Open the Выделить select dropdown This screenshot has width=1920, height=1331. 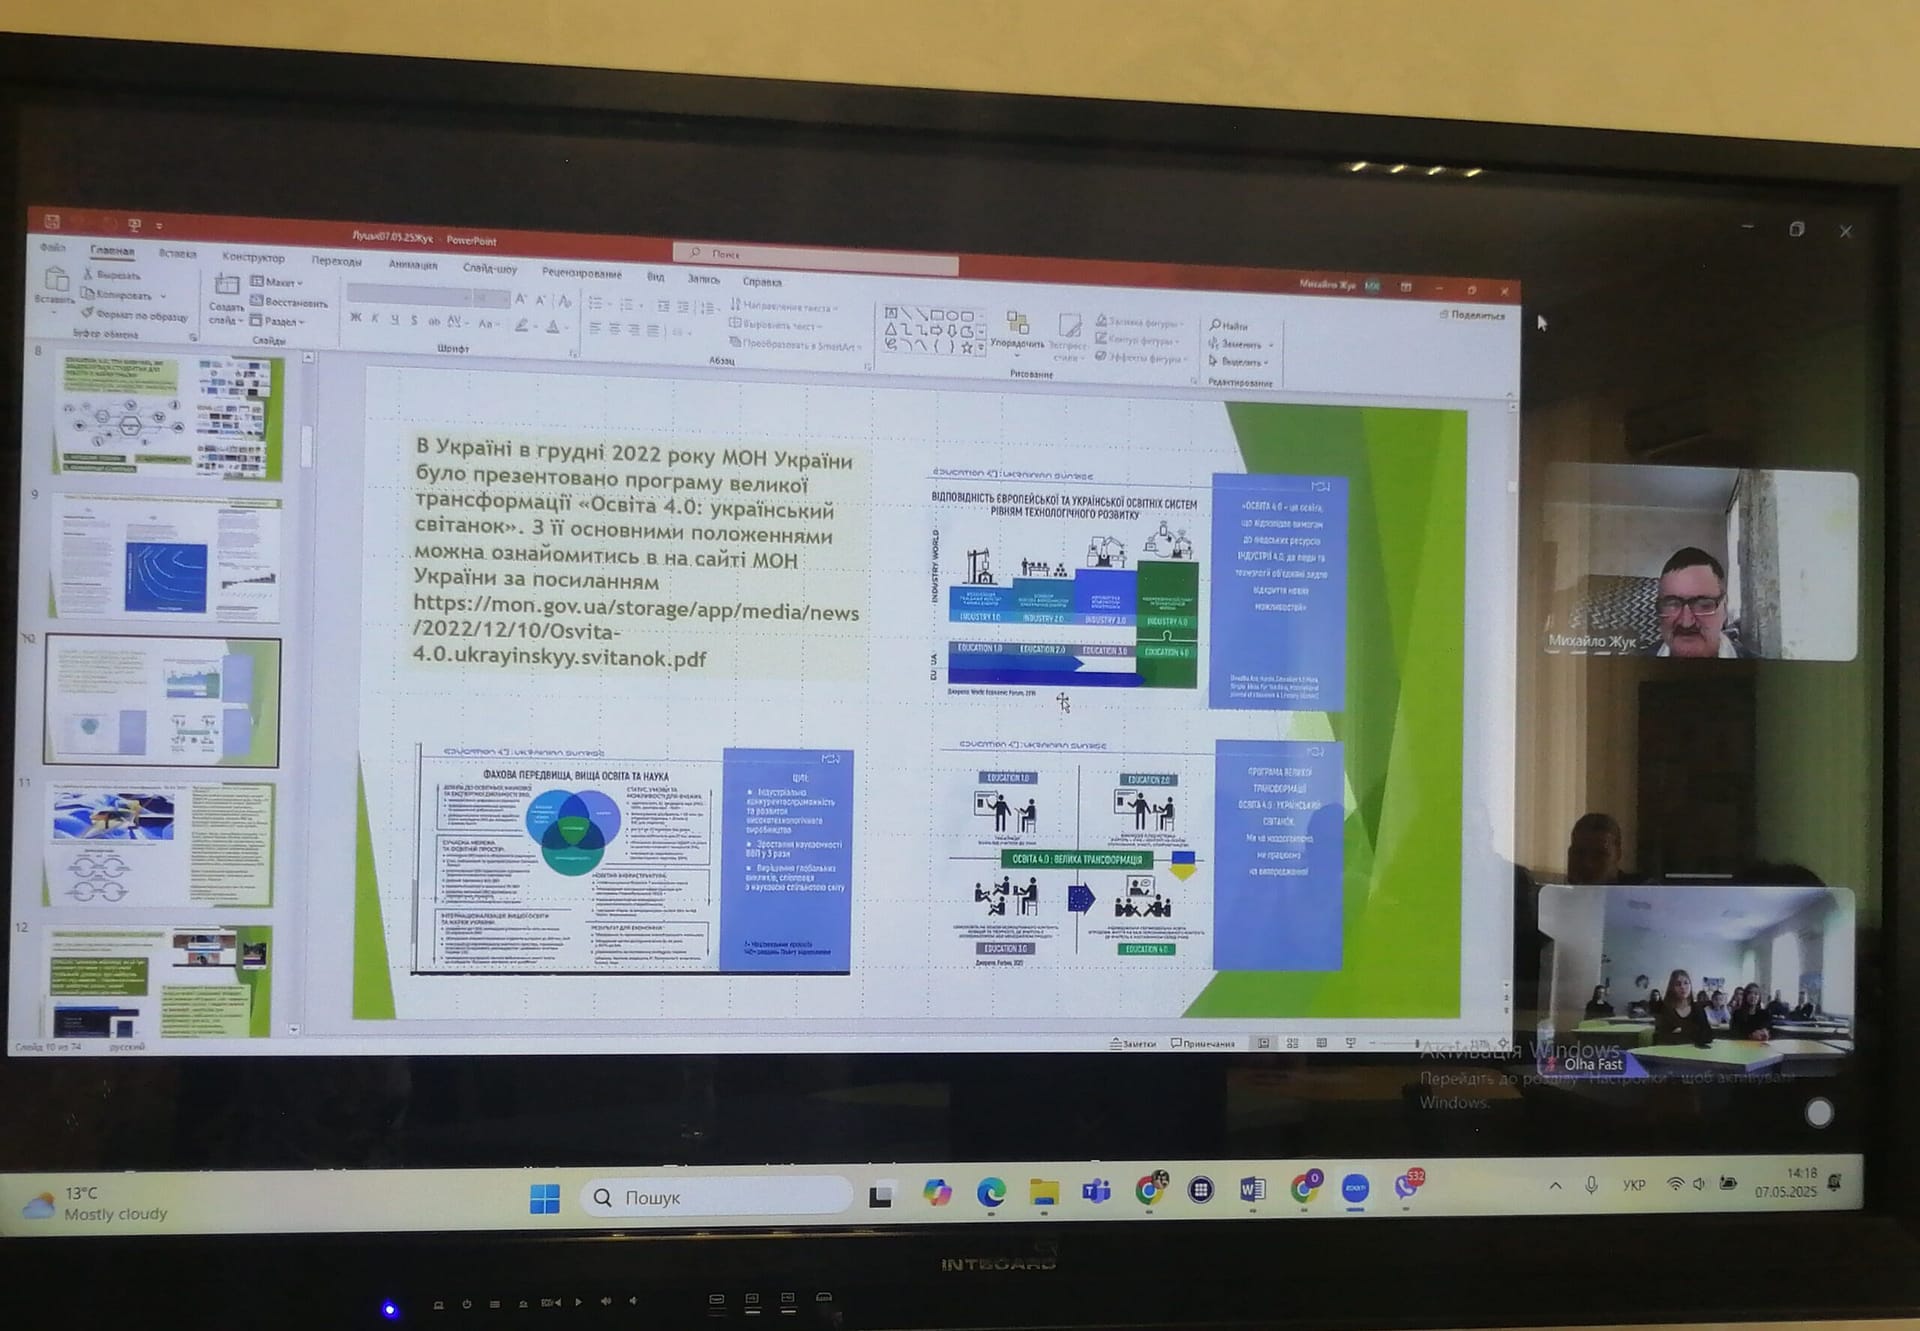click(1241, 362)
